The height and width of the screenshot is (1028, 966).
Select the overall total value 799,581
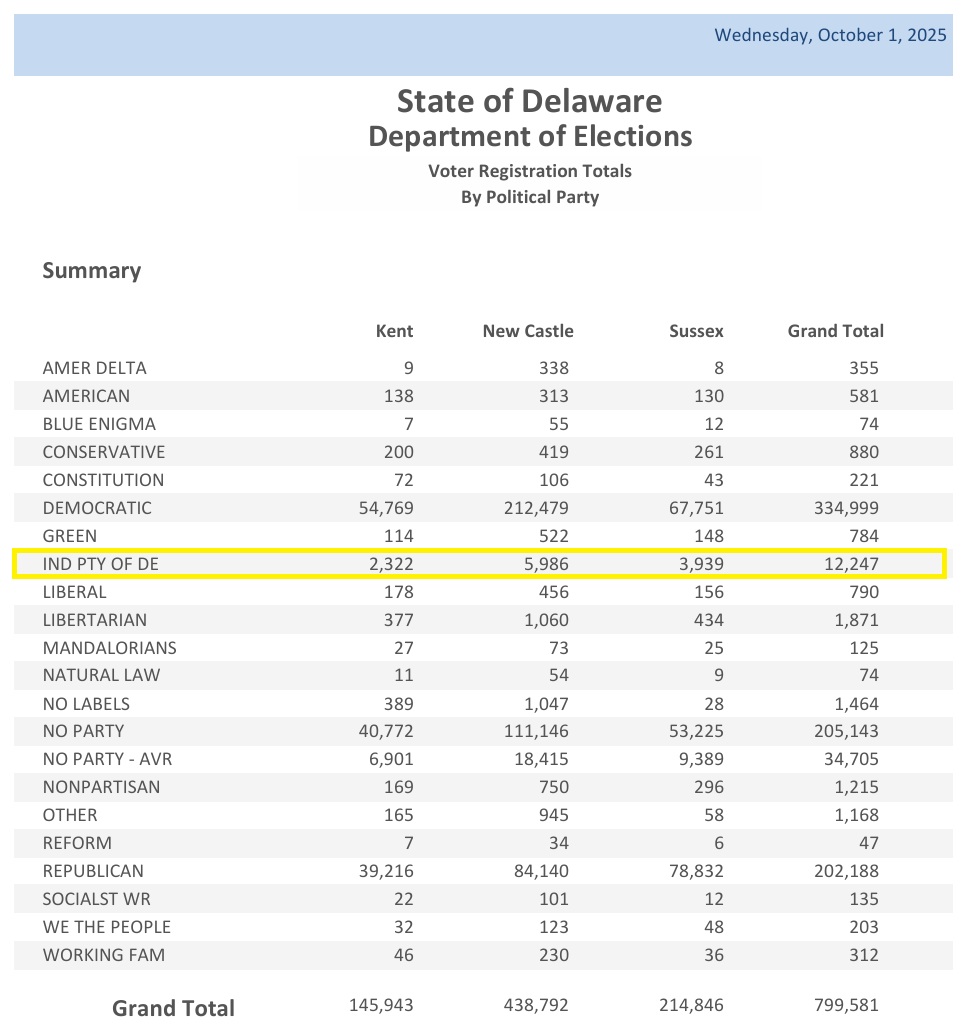846,1004
